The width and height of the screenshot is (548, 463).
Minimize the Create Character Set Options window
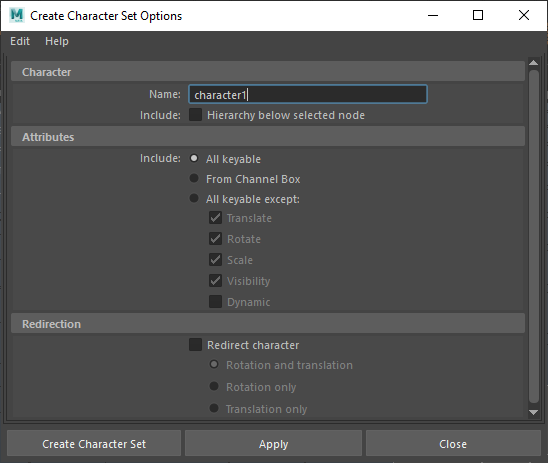tap(433, 15)
